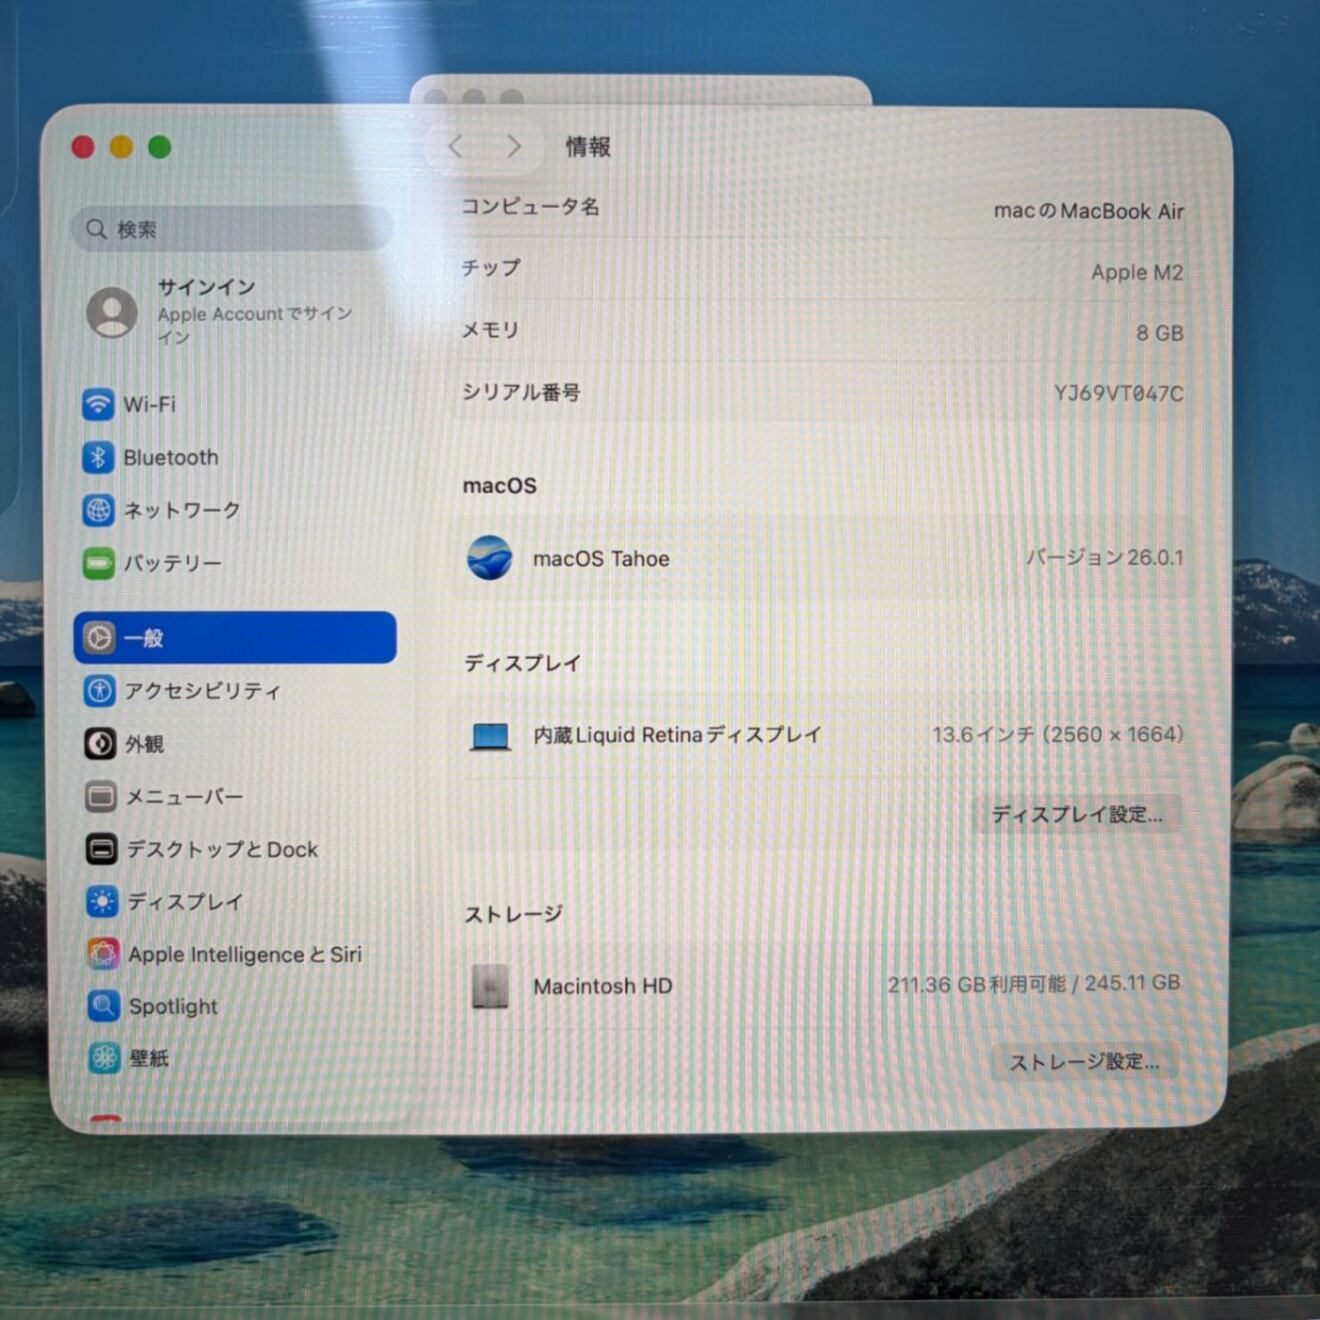Viewport: 1320px width, 1320px height.
Task: Click computer name mac の MacBook Air
Action: tap(1088, 211)
